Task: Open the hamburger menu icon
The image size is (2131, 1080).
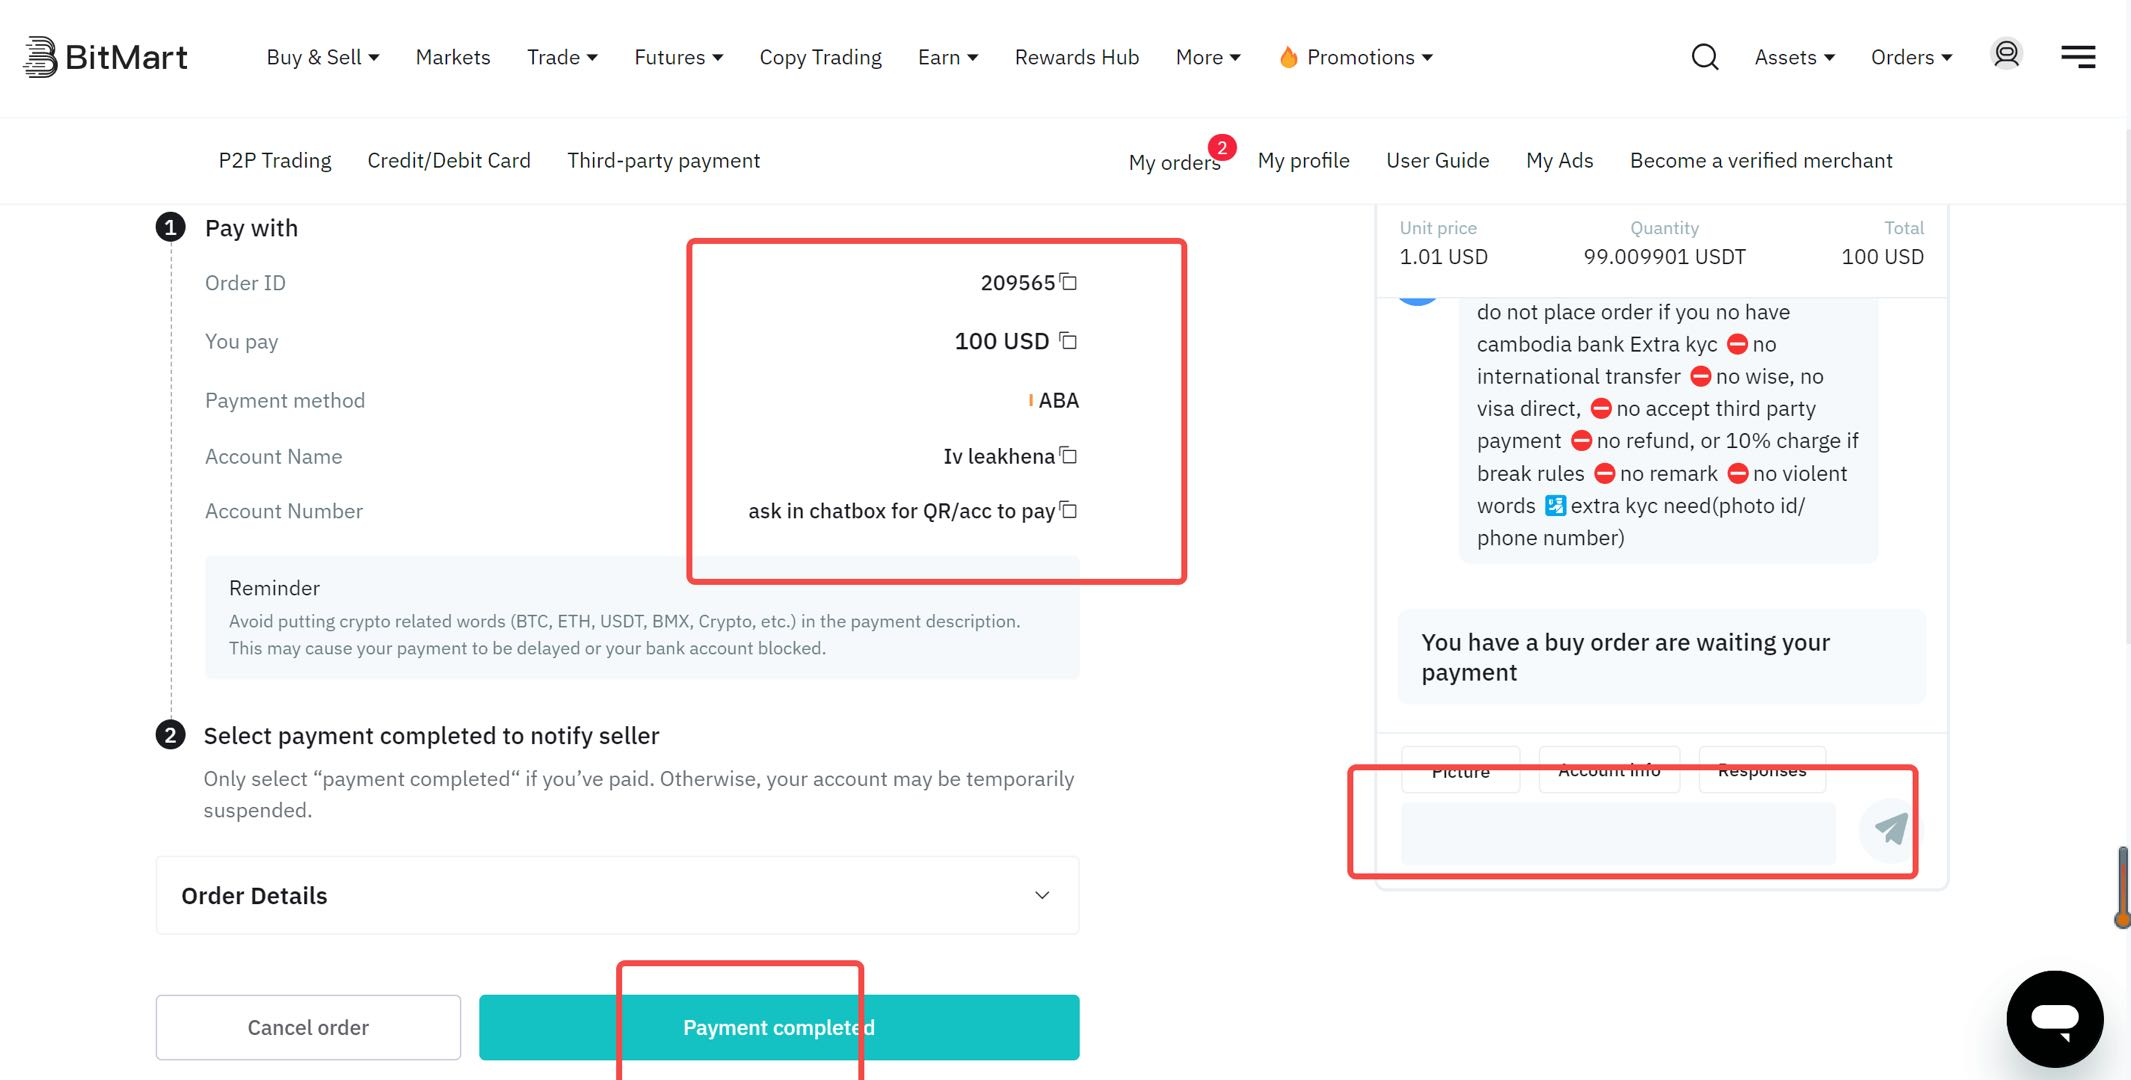Action: 2078,57
